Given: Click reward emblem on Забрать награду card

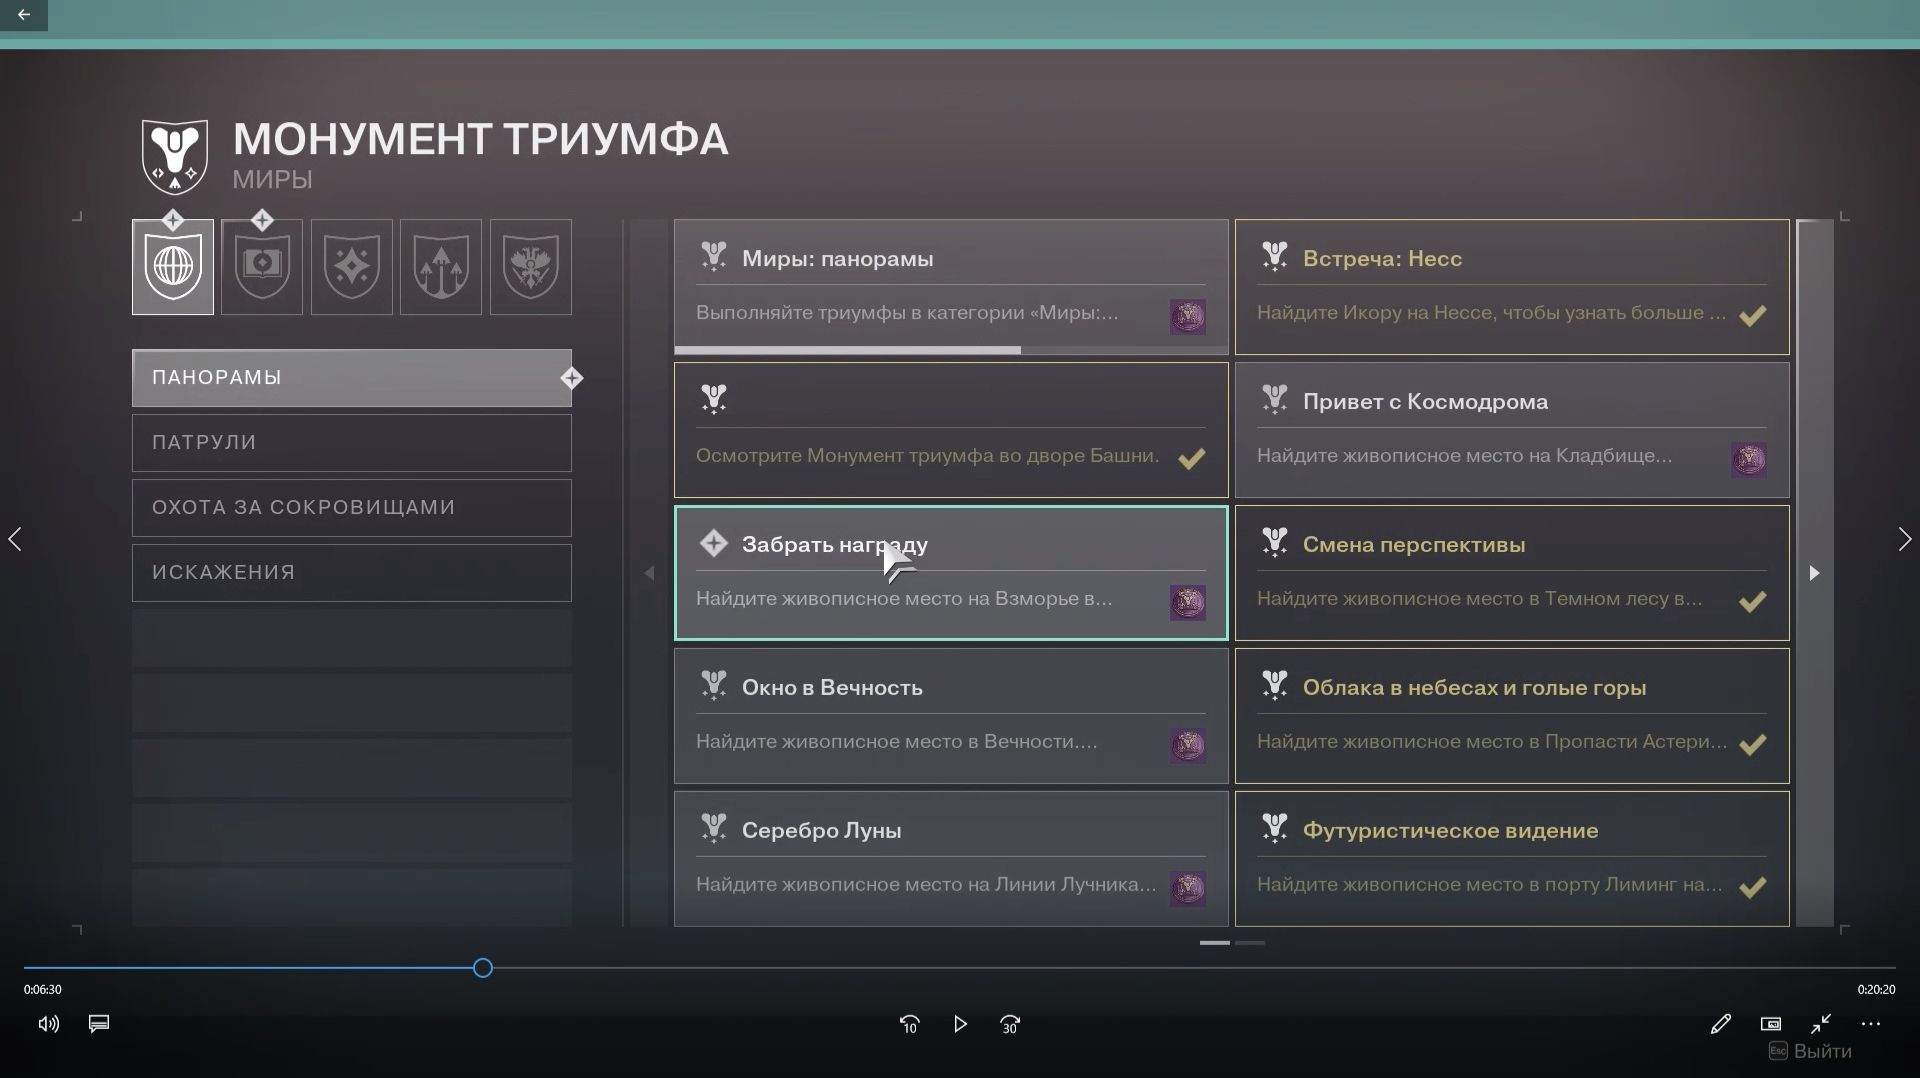Looking at the screenshot, I should [x=1188, y=603].
